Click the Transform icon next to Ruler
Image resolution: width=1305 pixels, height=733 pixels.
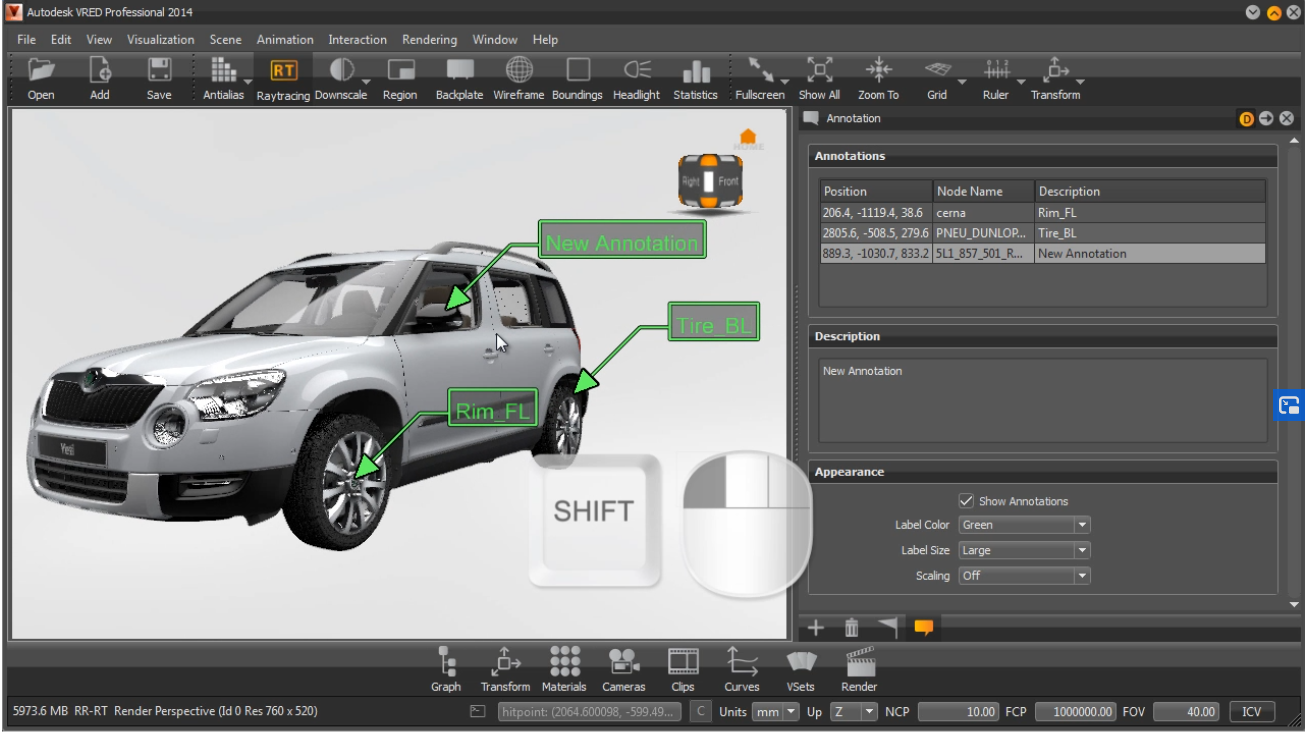1056,70
